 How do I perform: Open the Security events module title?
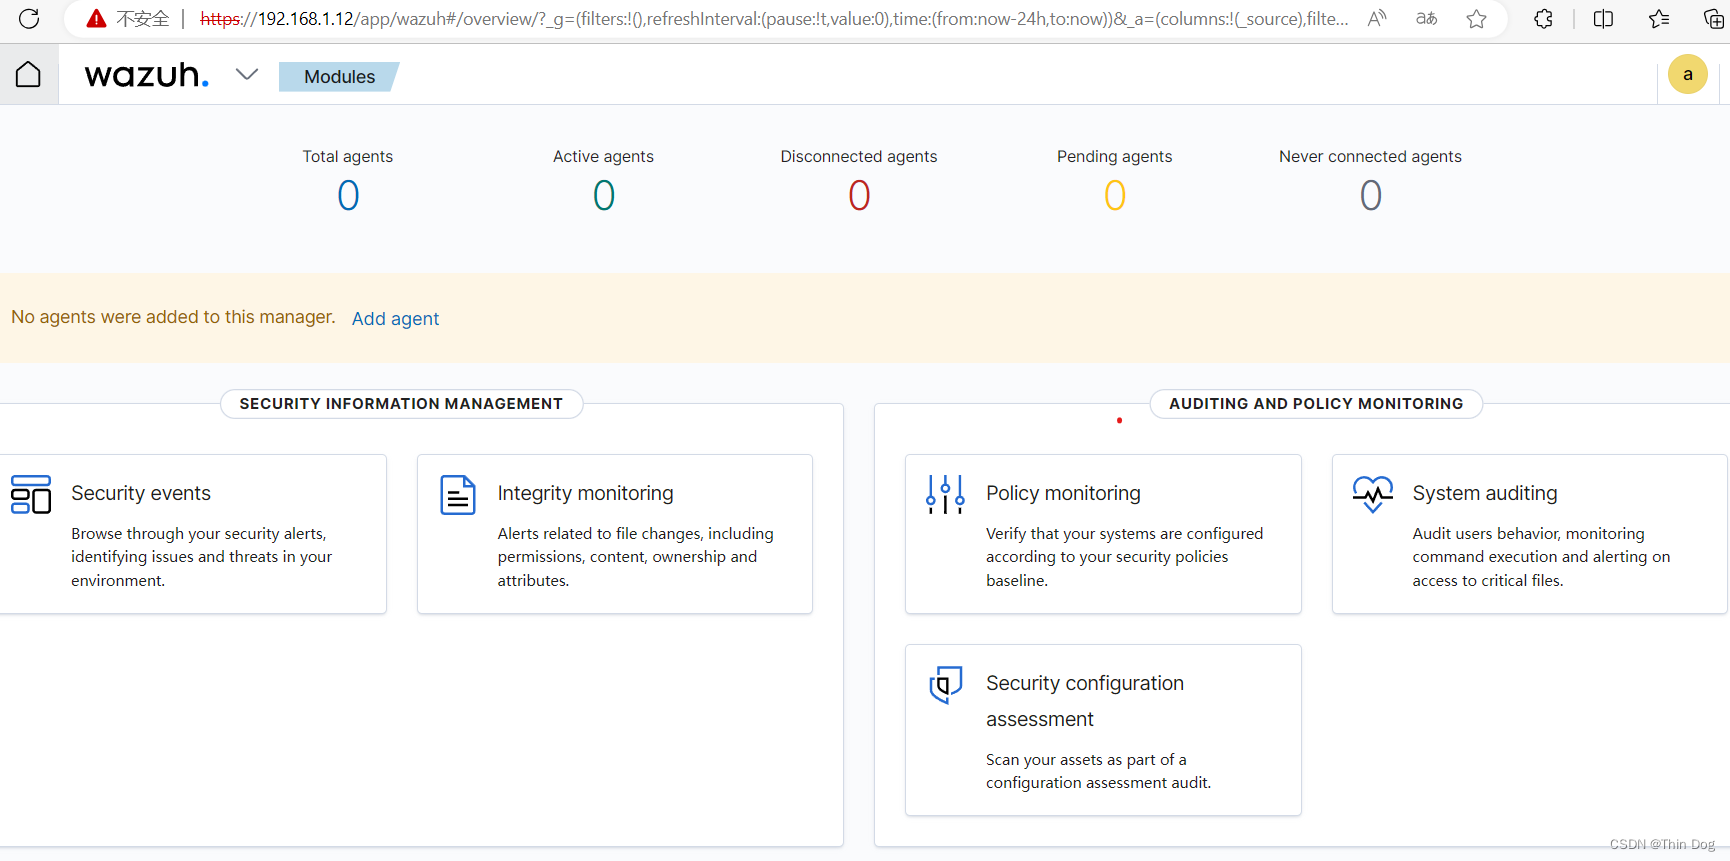(x=141, y=493)
